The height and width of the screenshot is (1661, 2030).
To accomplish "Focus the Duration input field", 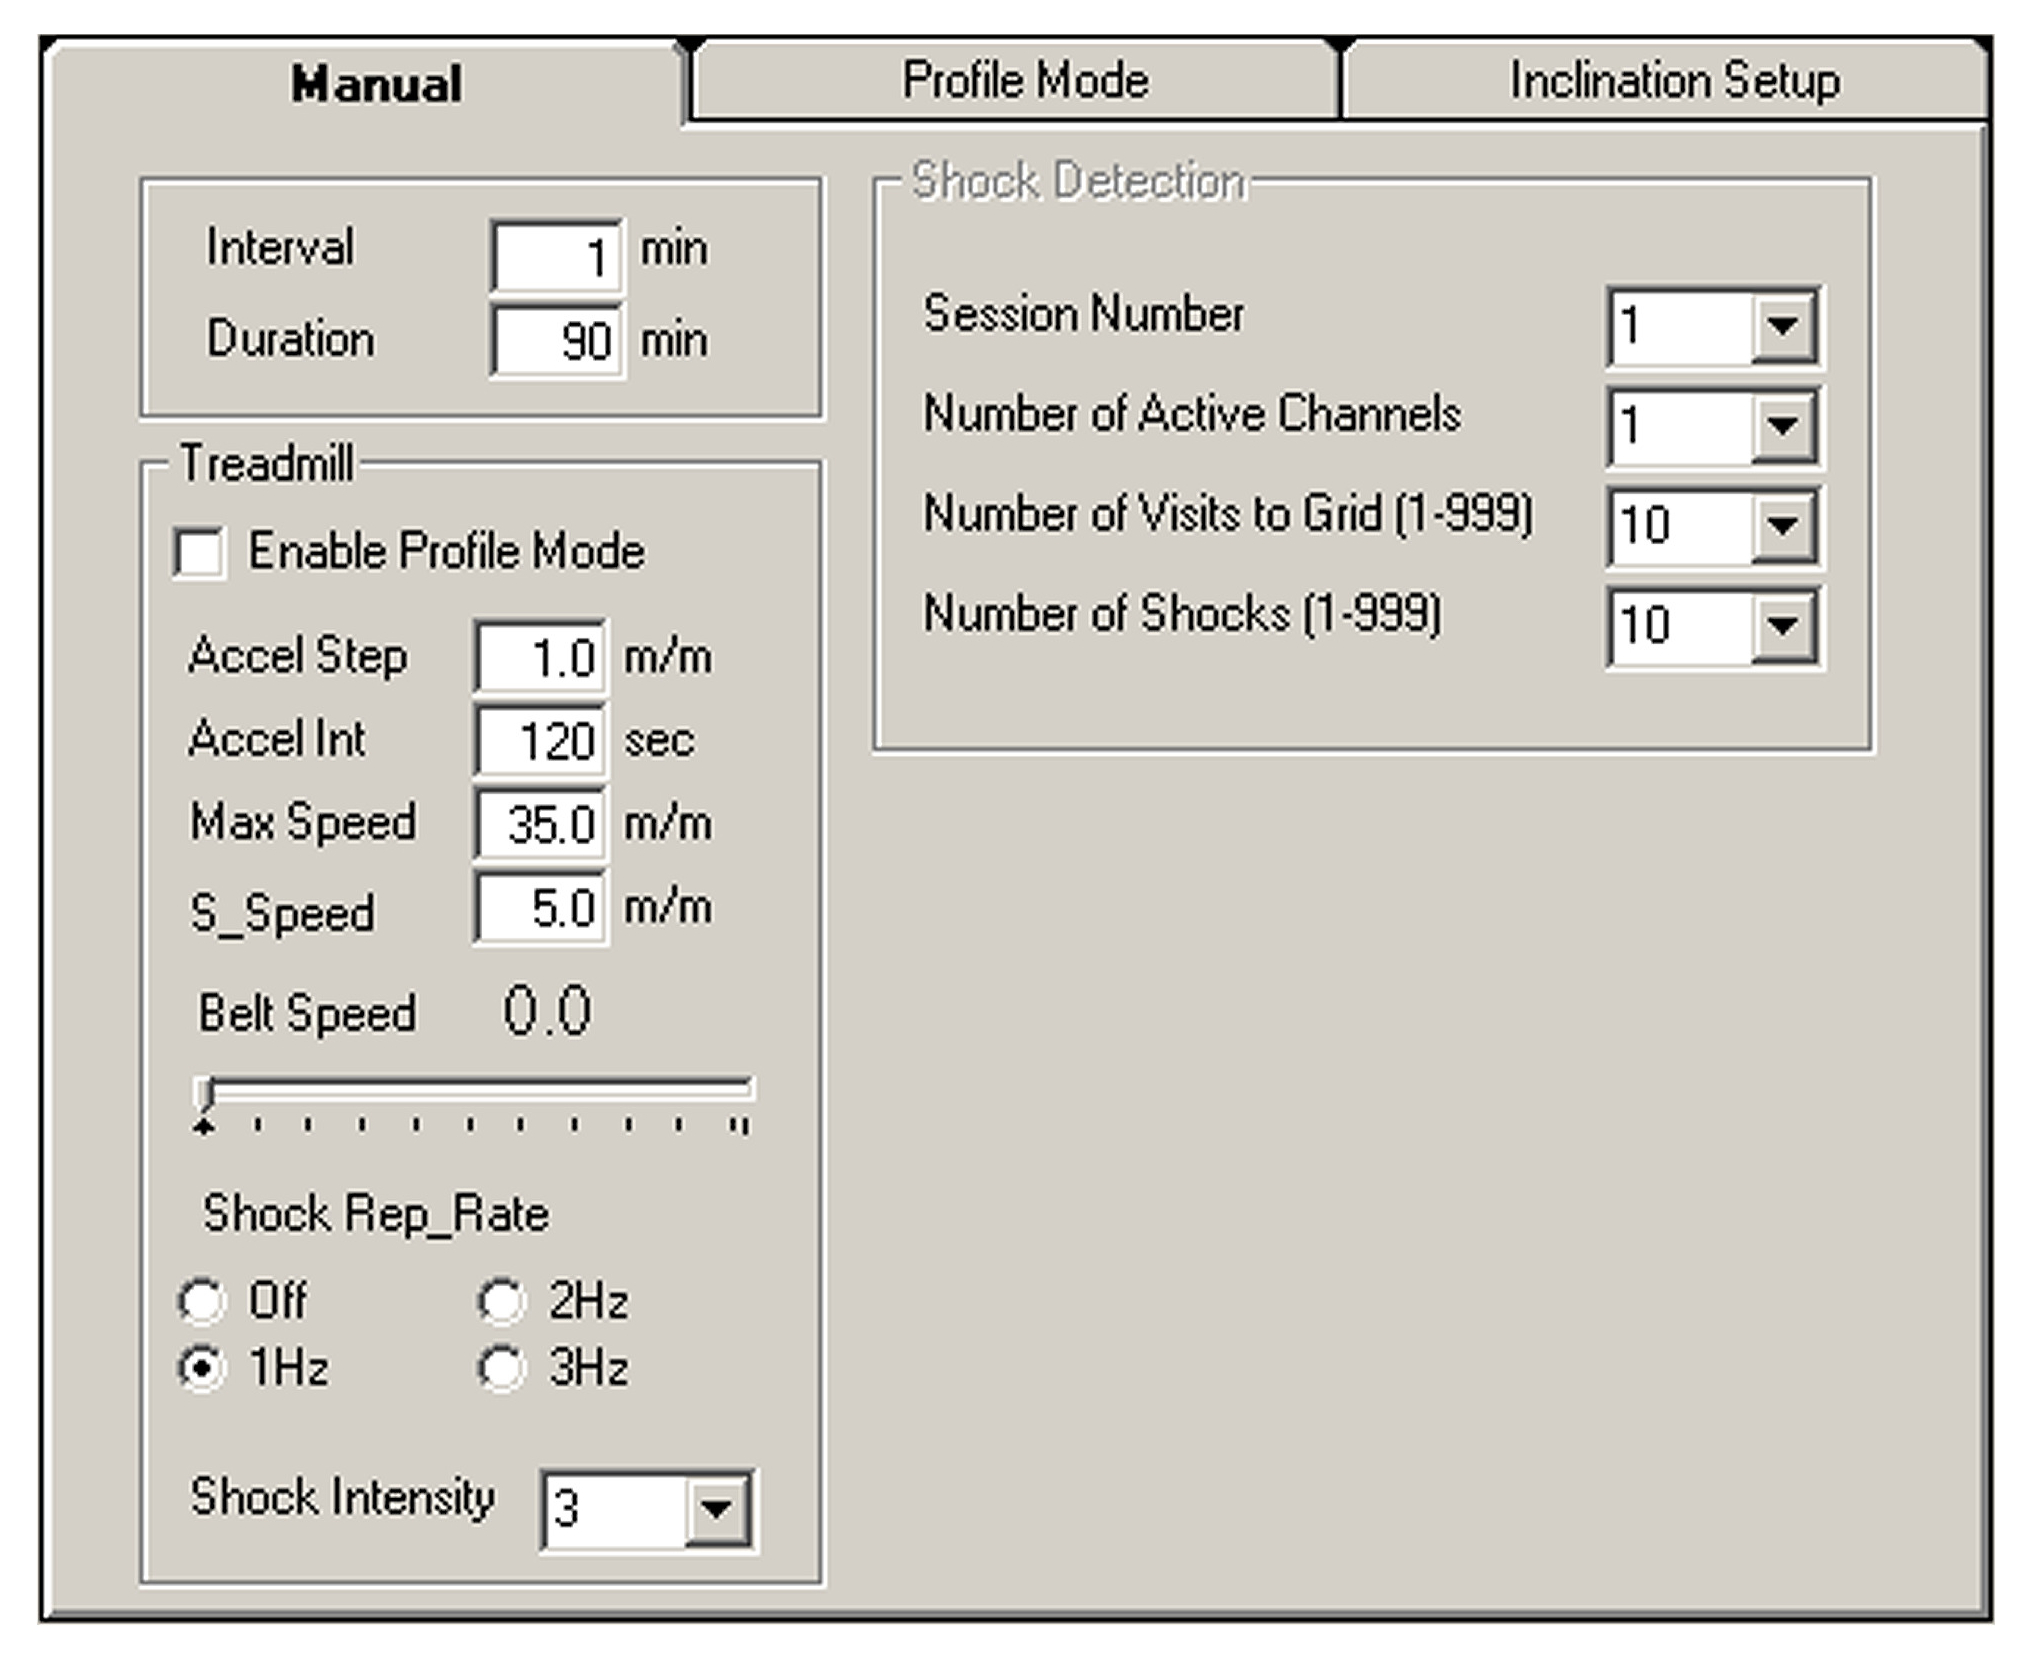I will point(556,341).
